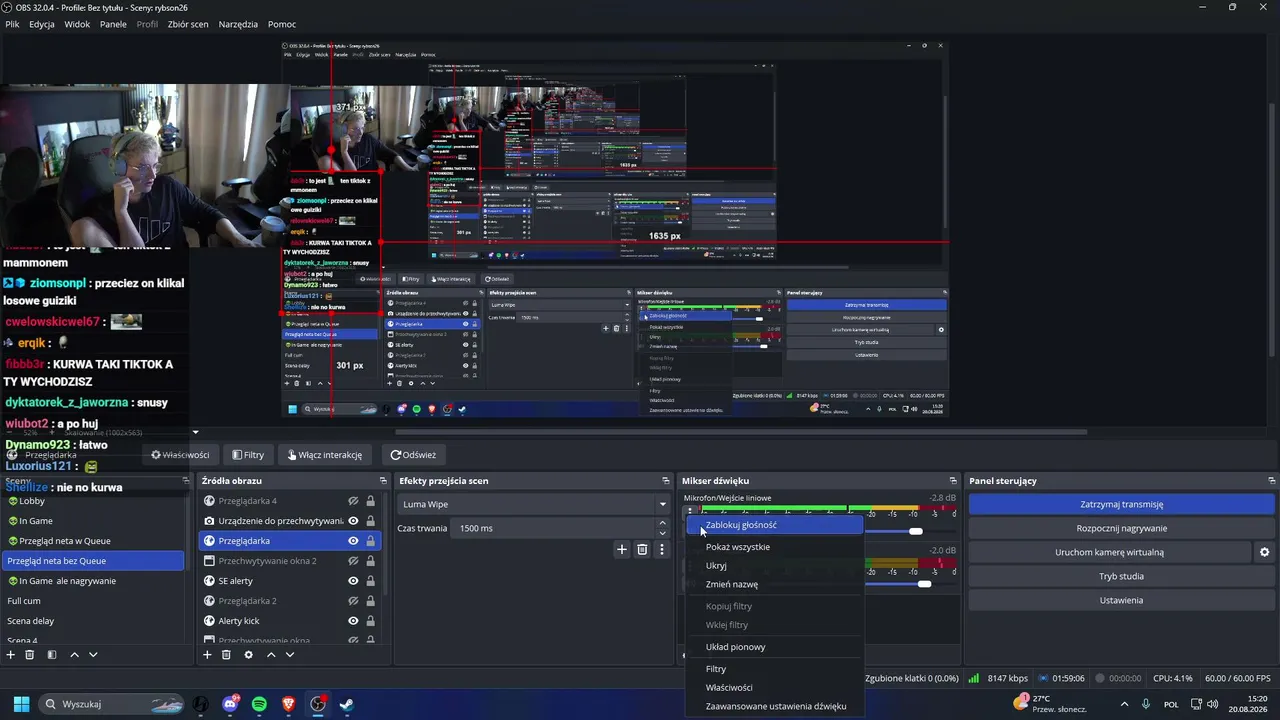Viewport: 1280px width, 720px height.
Task: Float the Panel sterujący dock
Action: 1272,481
